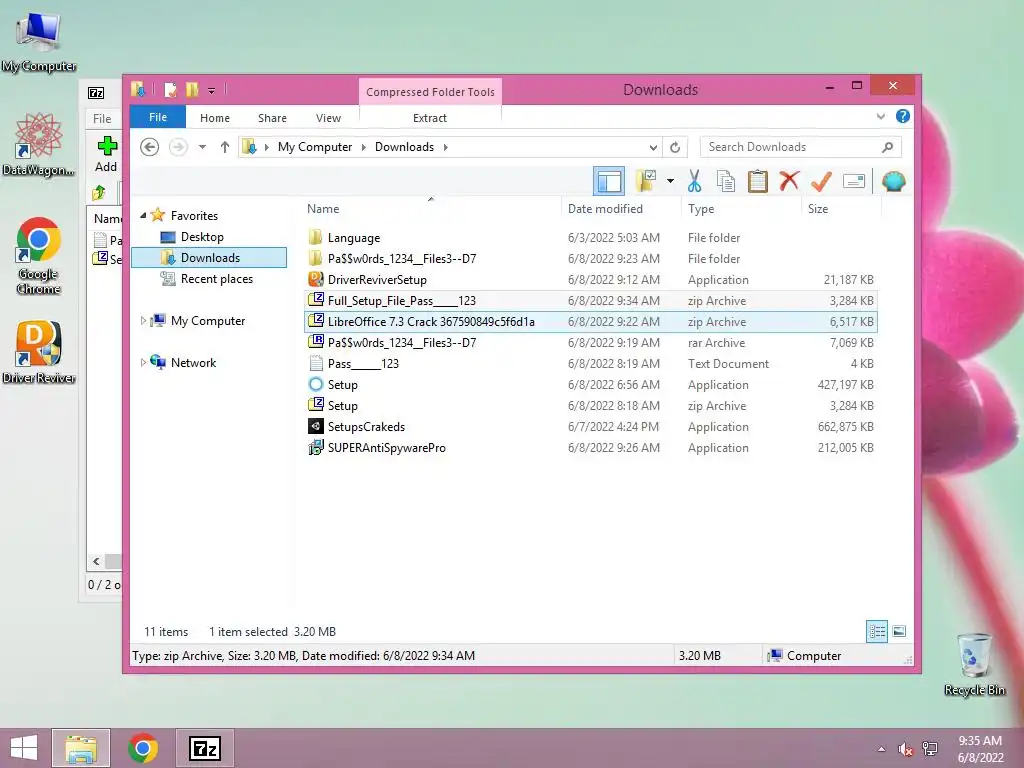Sort files by the Type column
Screen dimensions: 1024x768
[x=741, y=208]
